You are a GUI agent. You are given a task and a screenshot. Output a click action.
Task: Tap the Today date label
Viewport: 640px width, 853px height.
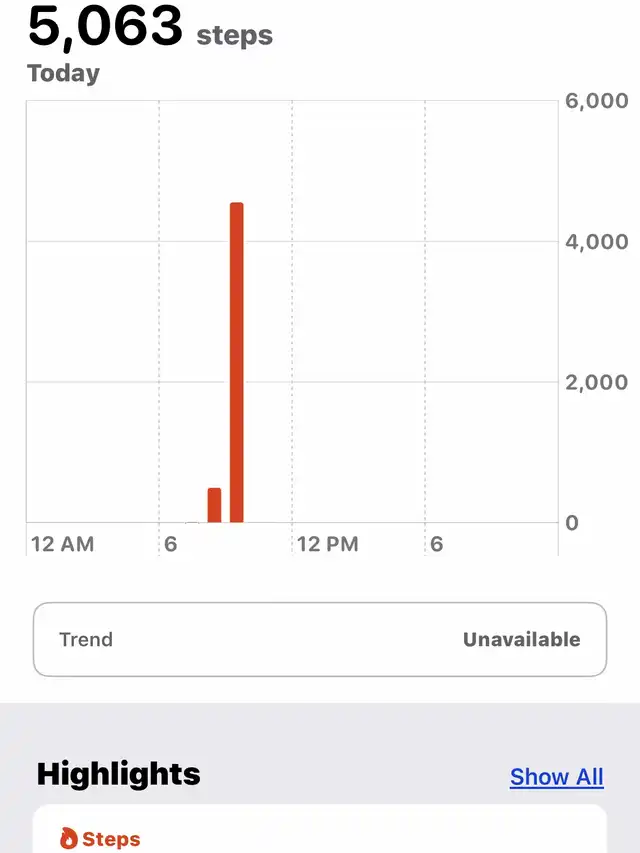64,73
